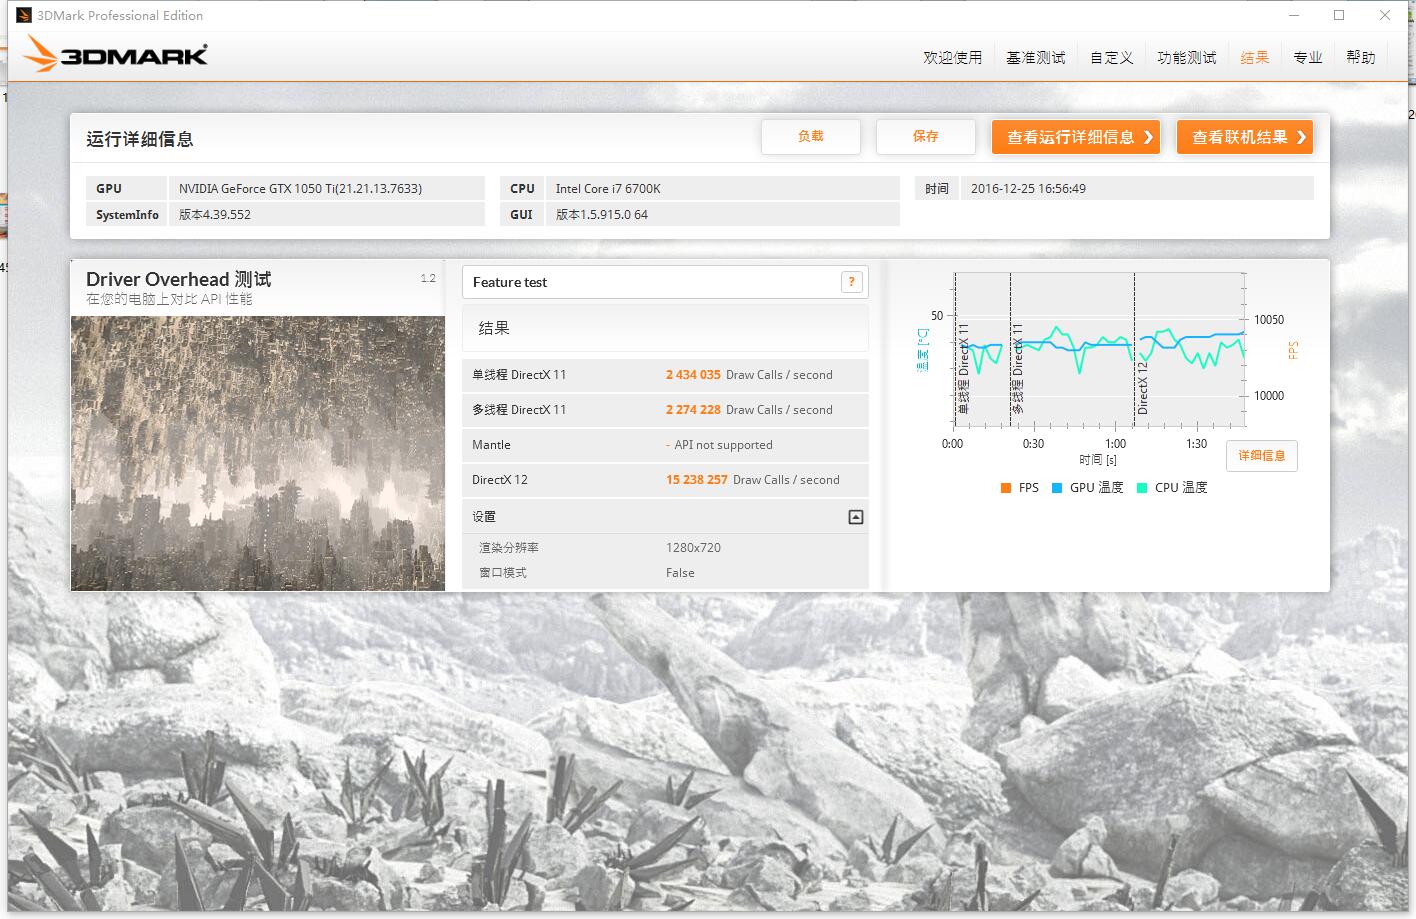The width and height of the screenshot is (1416, 919).
Task: Switch to the 专业 tab
Action: pyautogui.click(x=1308, y=57)
